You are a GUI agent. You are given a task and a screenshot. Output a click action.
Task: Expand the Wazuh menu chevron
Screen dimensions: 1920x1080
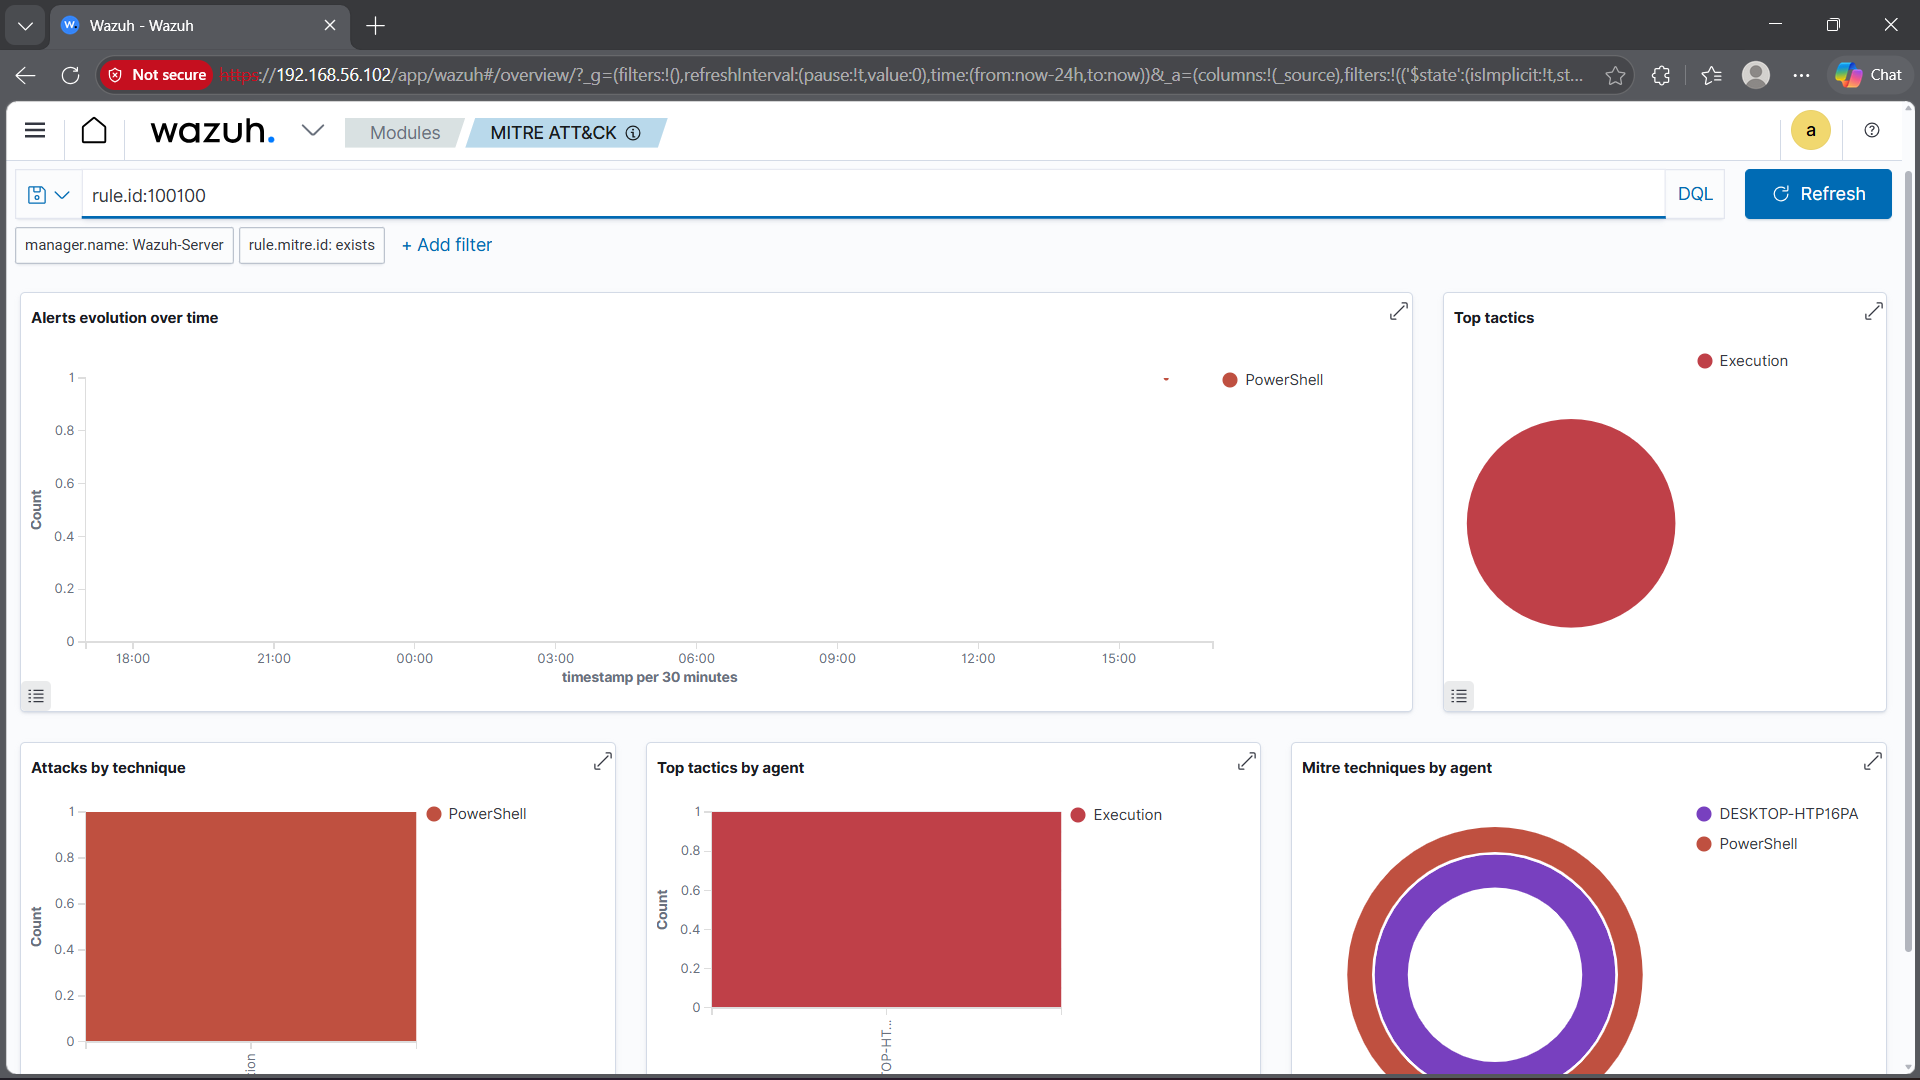[x=313, y=131]
